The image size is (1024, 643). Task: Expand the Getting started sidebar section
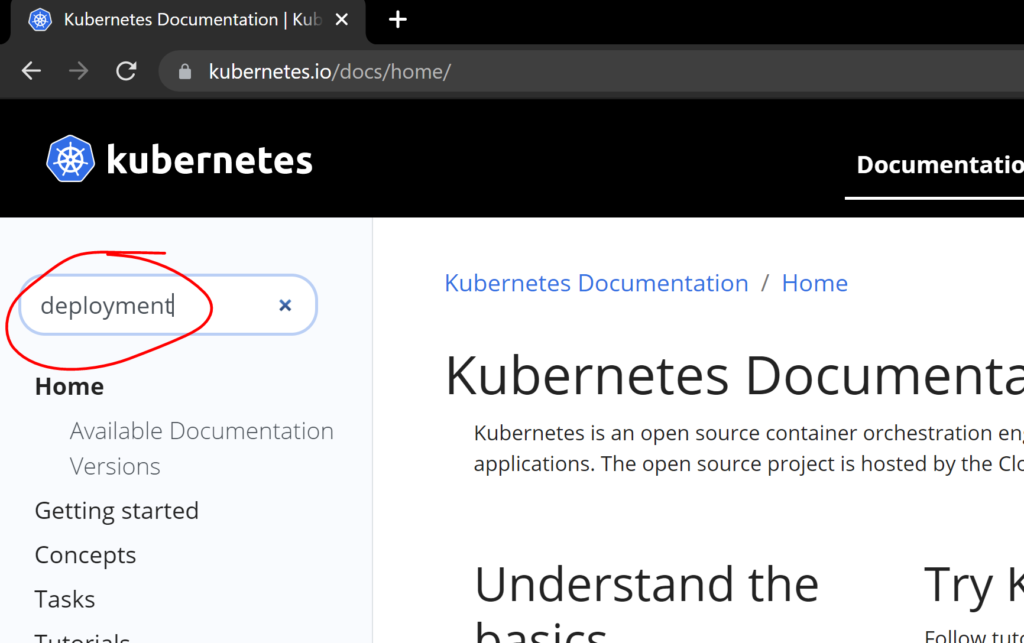coord(116,510)
